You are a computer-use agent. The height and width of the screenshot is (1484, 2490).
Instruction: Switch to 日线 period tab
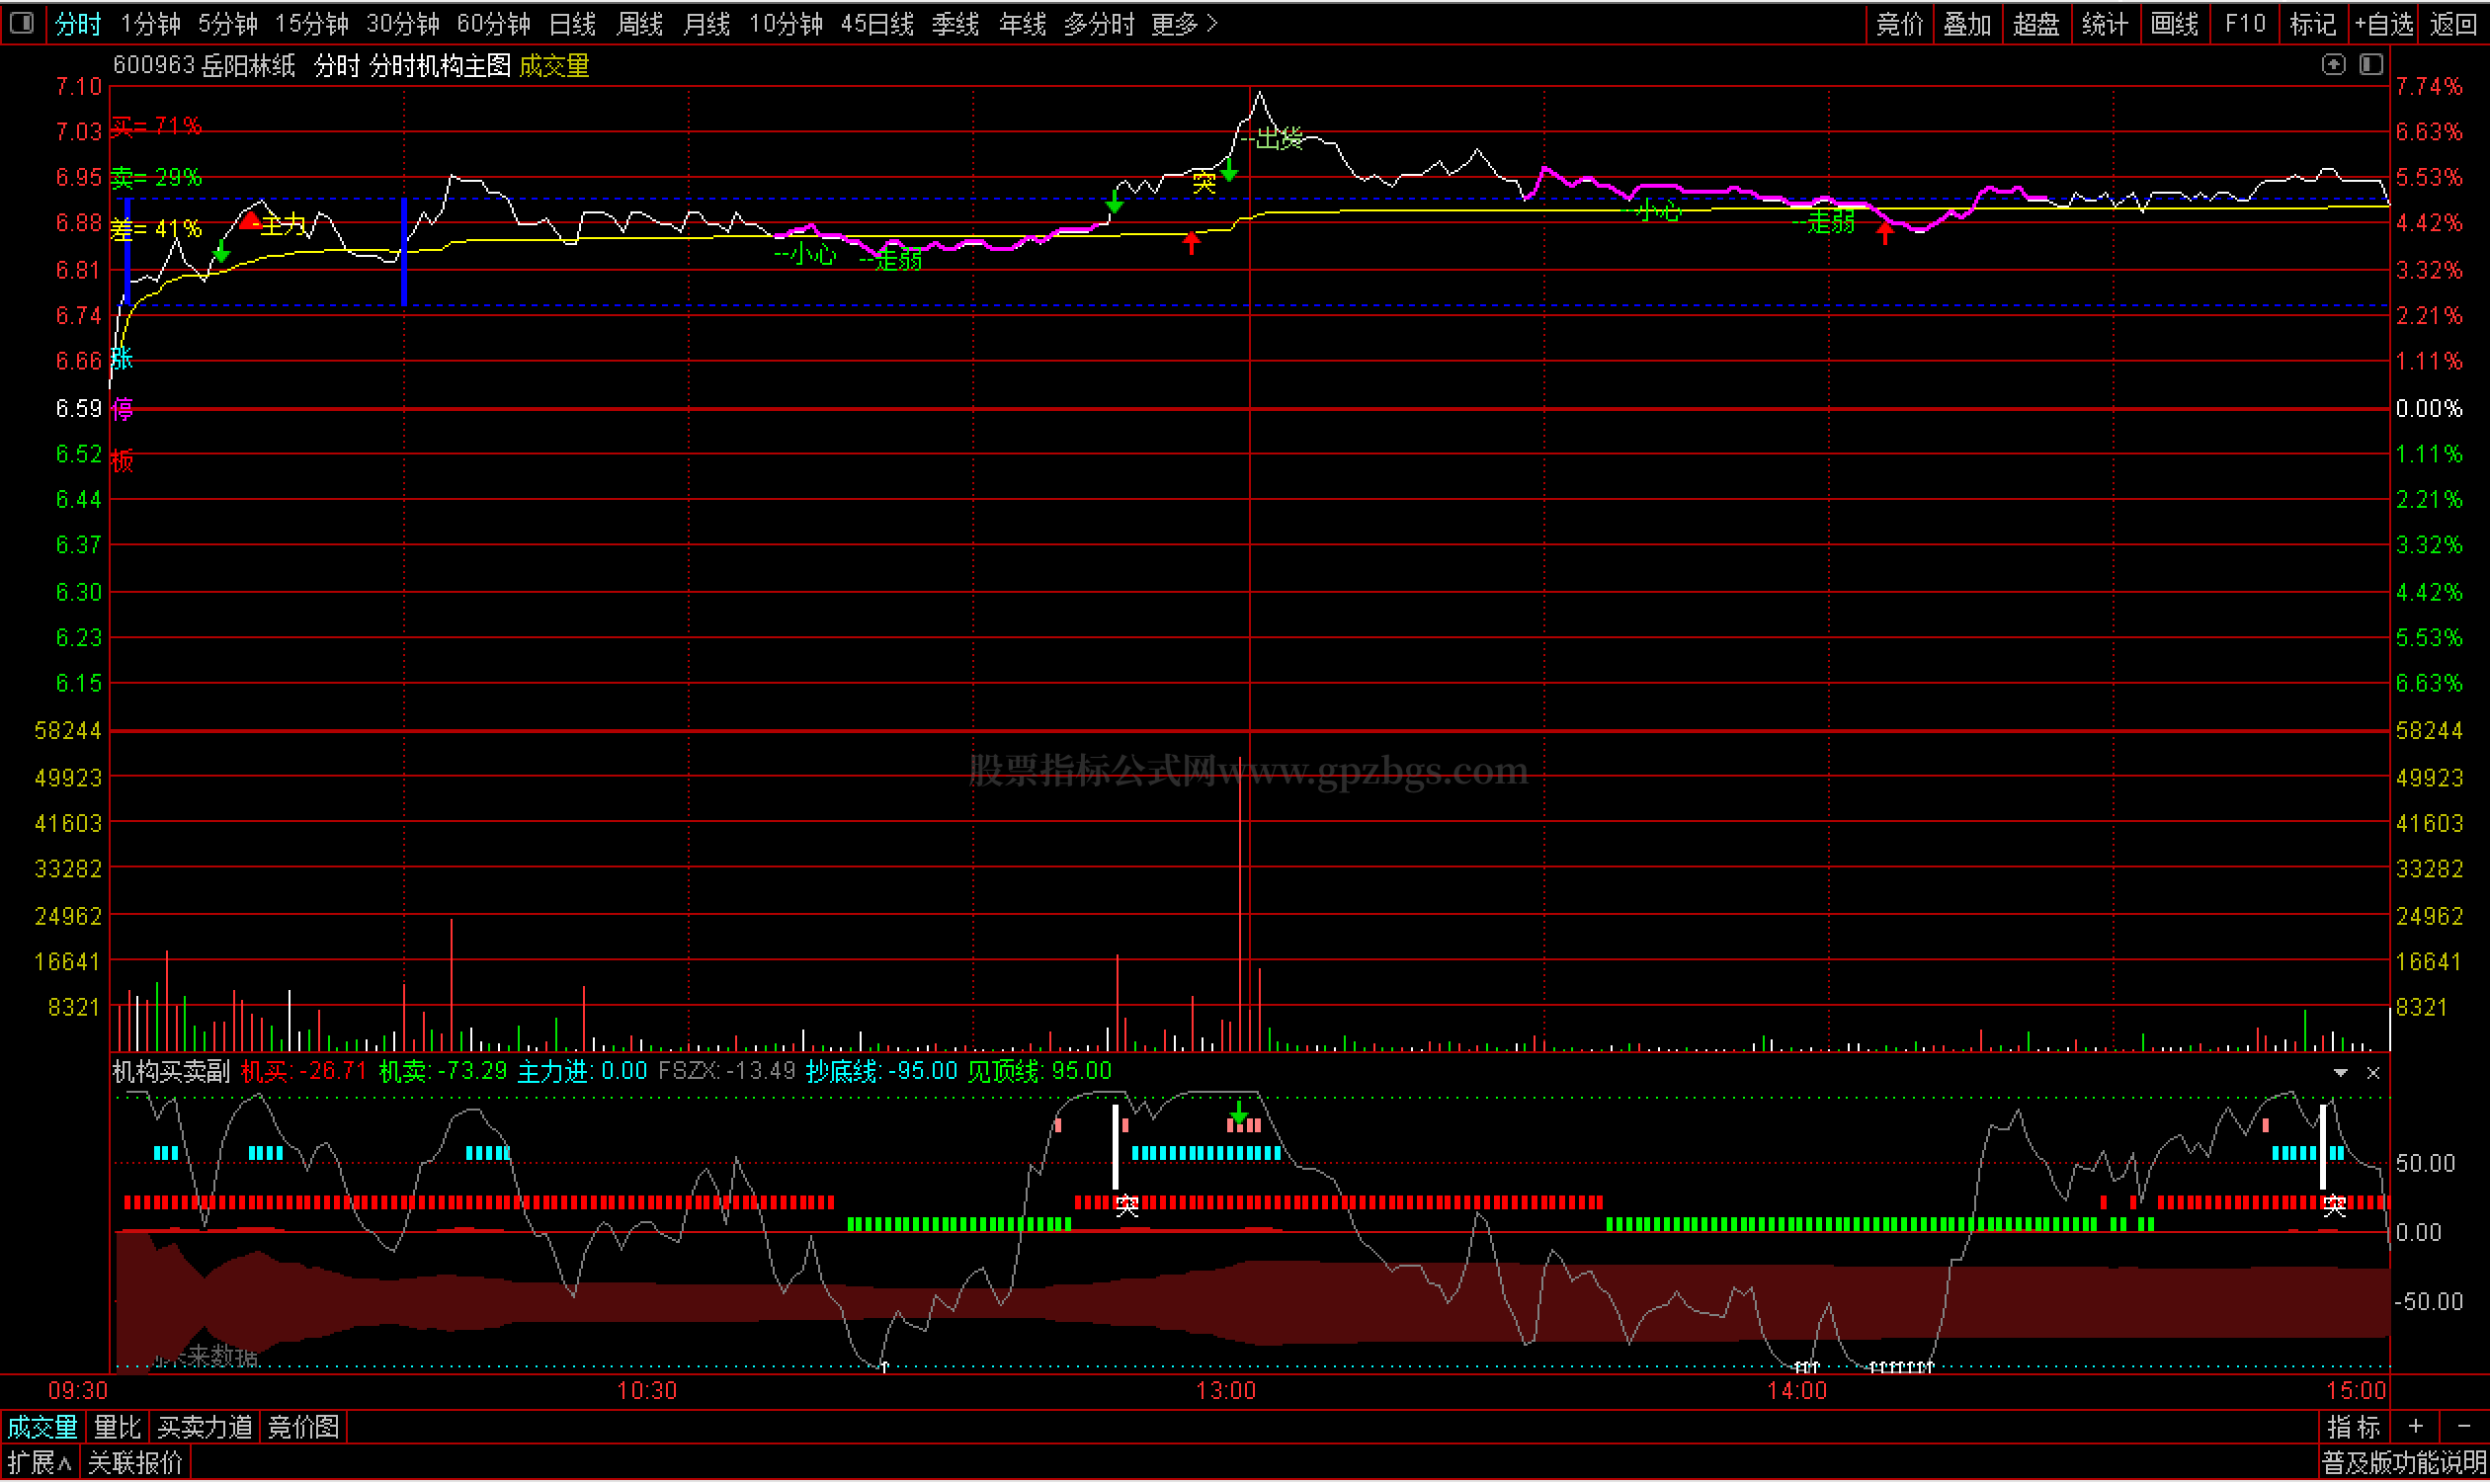tap(572, 24)
